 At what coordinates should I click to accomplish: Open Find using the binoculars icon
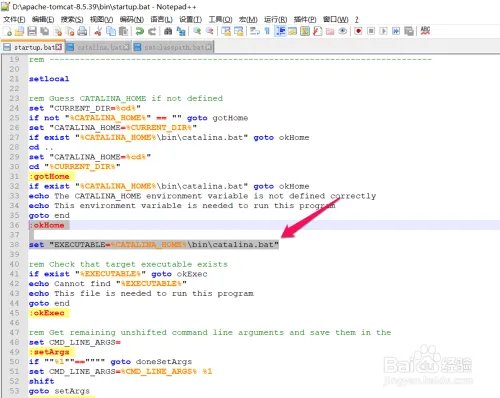(168, 31)
